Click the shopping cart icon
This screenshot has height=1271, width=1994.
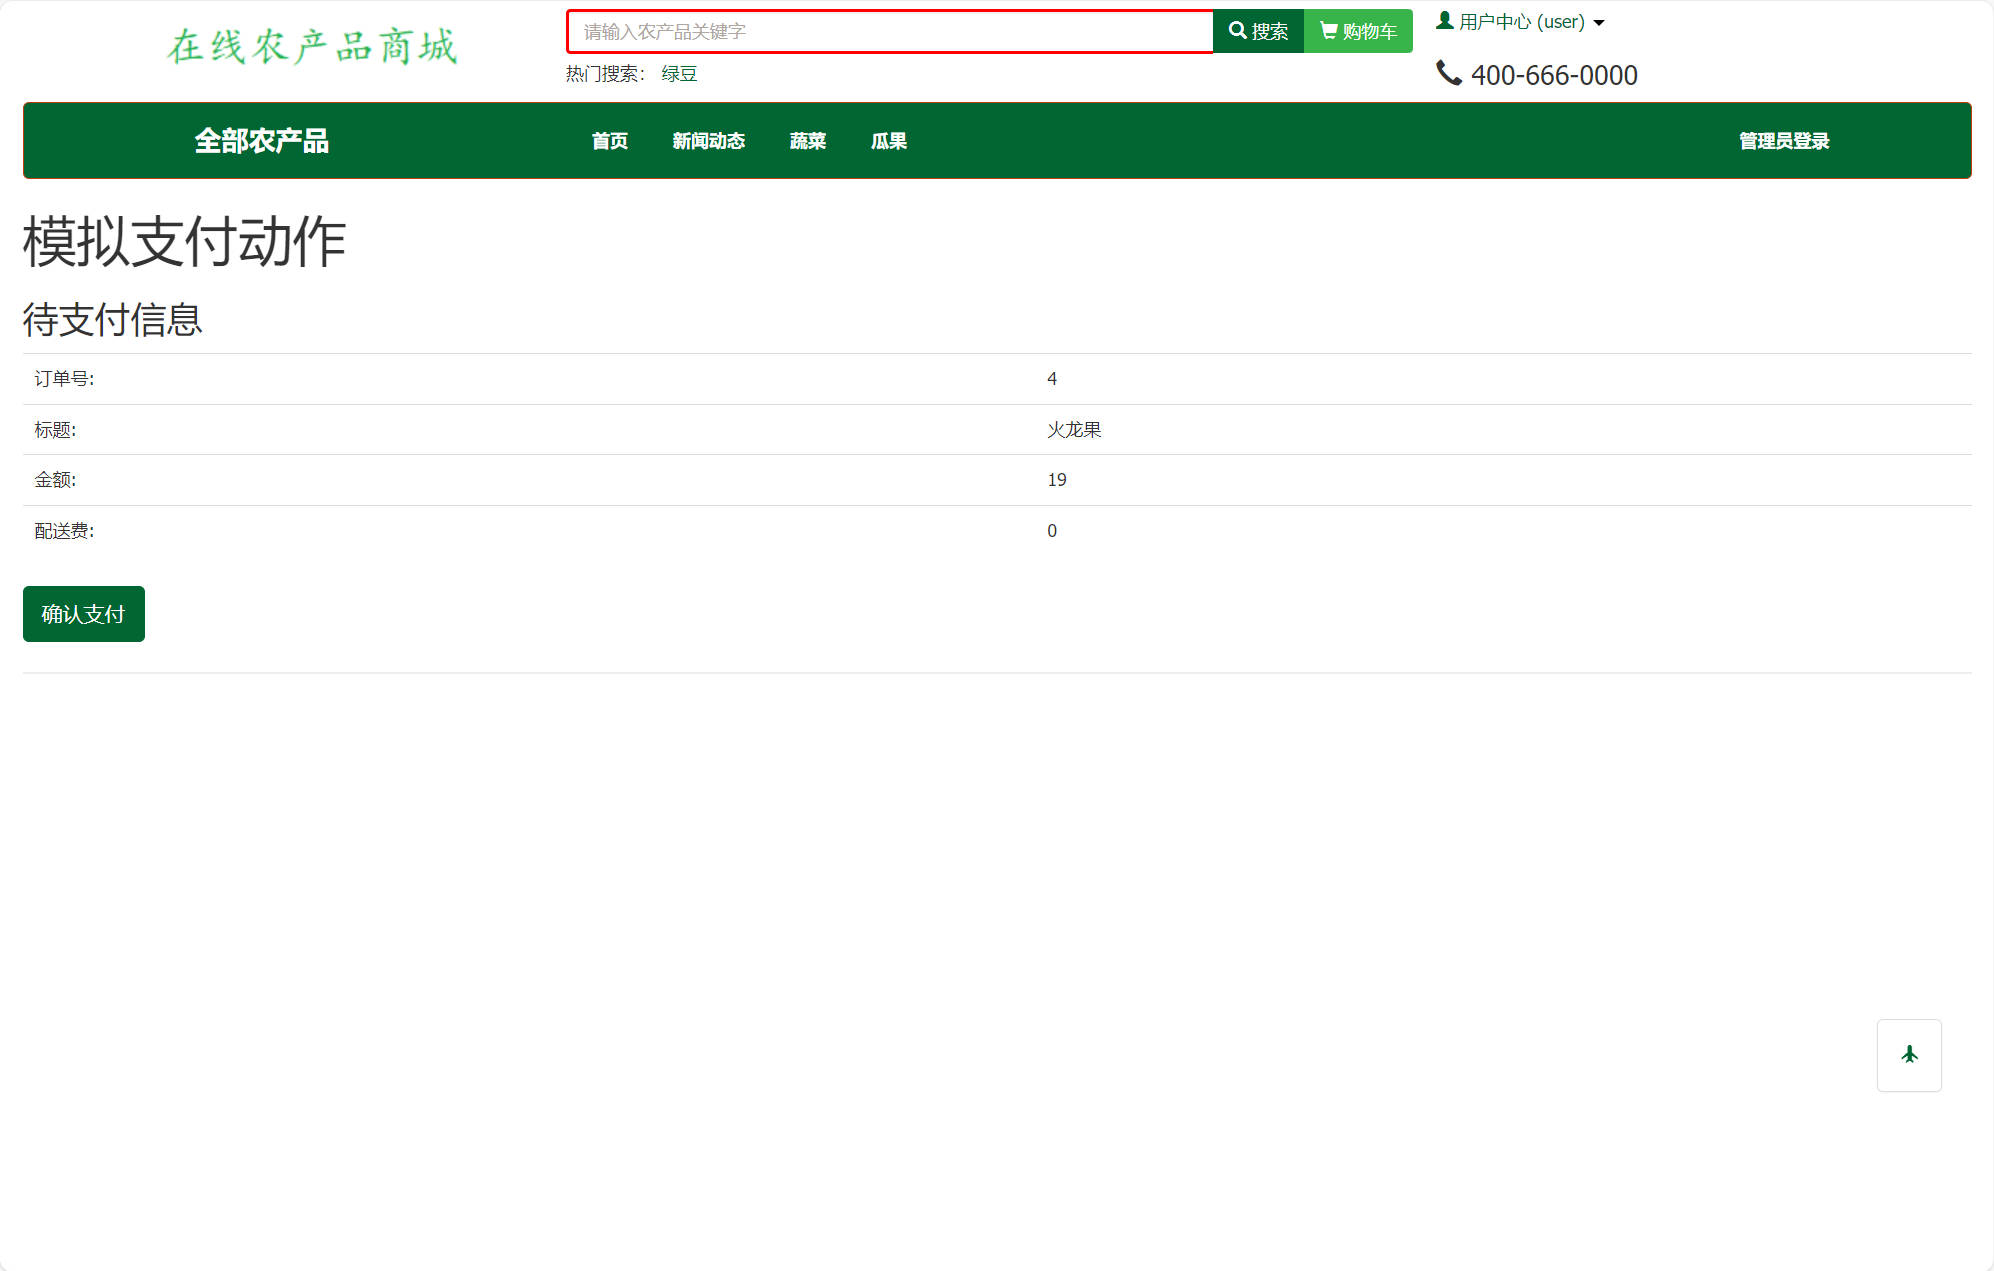(x=1328, y=31)
